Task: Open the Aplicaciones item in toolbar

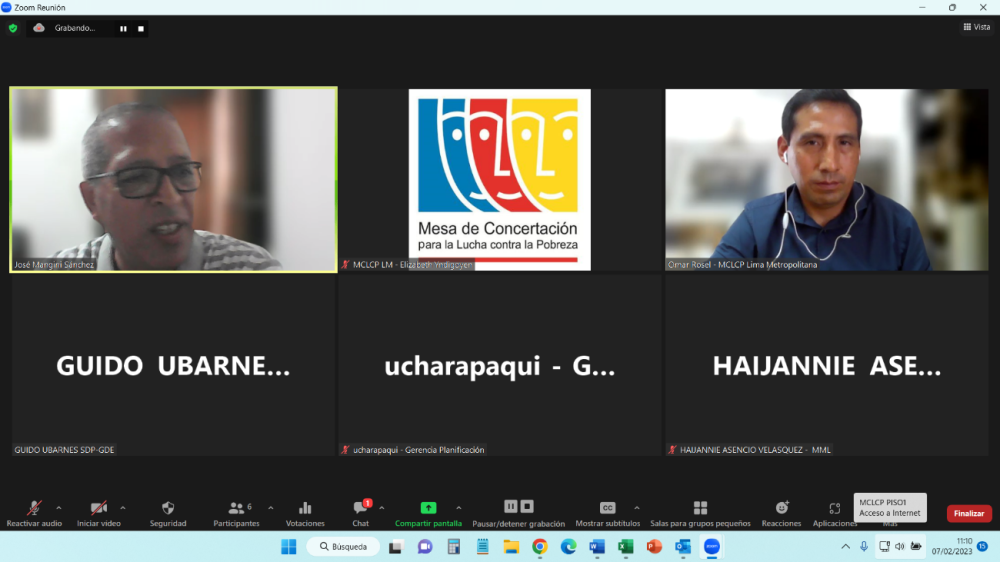Action: tap(834, 512)
